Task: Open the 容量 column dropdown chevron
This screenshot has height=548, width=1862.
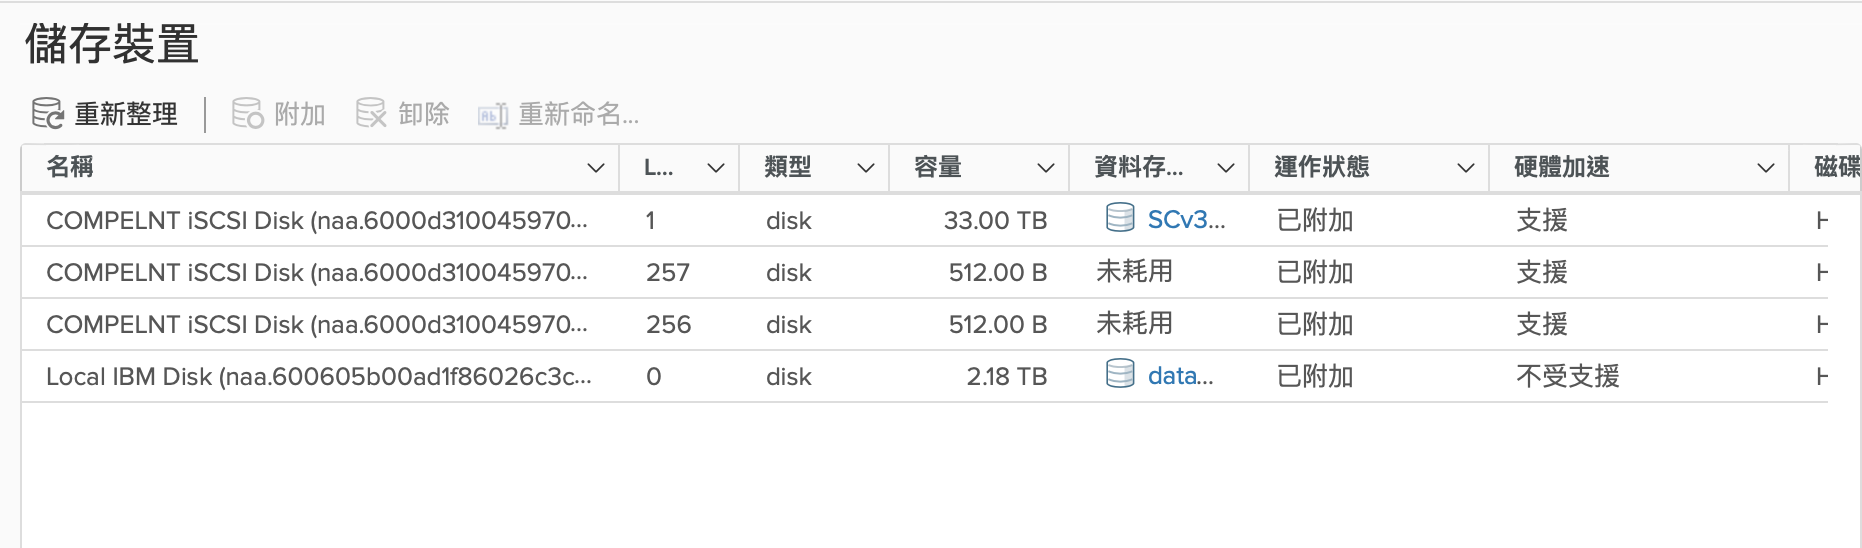Action: (x=1046, y=168)
